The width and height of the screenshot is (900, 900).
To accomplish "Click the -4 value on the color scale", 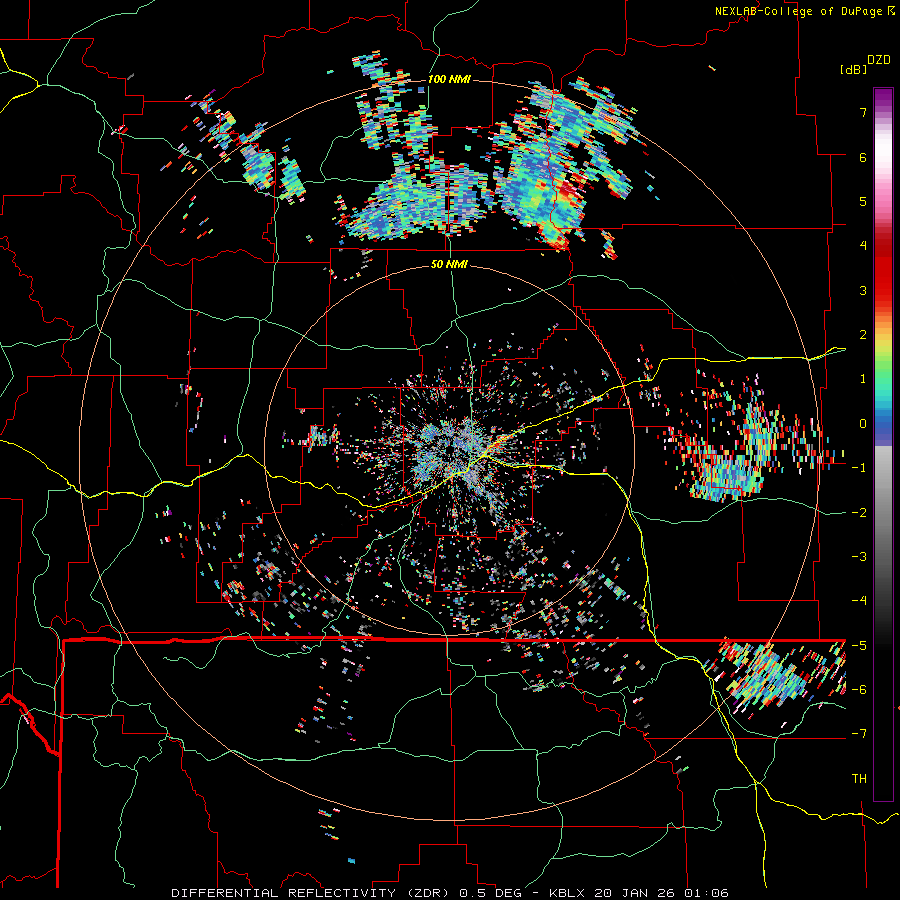I will (x=859, y=601).
